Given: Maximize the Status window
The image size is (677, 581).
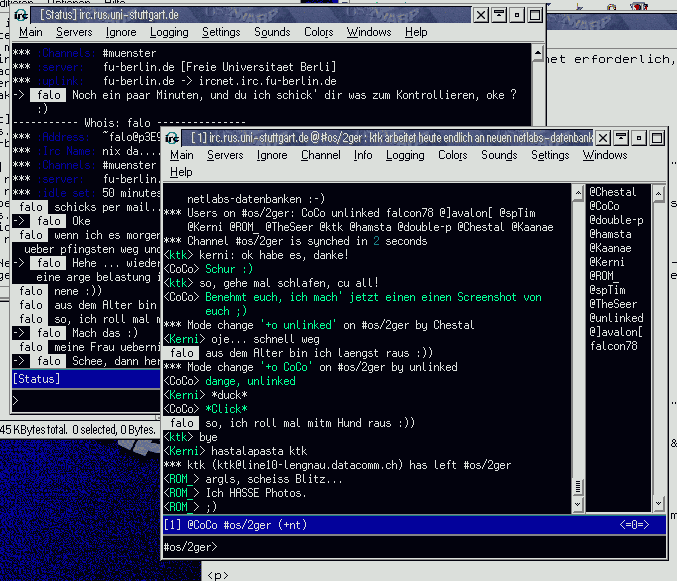Looking at the screenshot, I should (x=536, y=14).
